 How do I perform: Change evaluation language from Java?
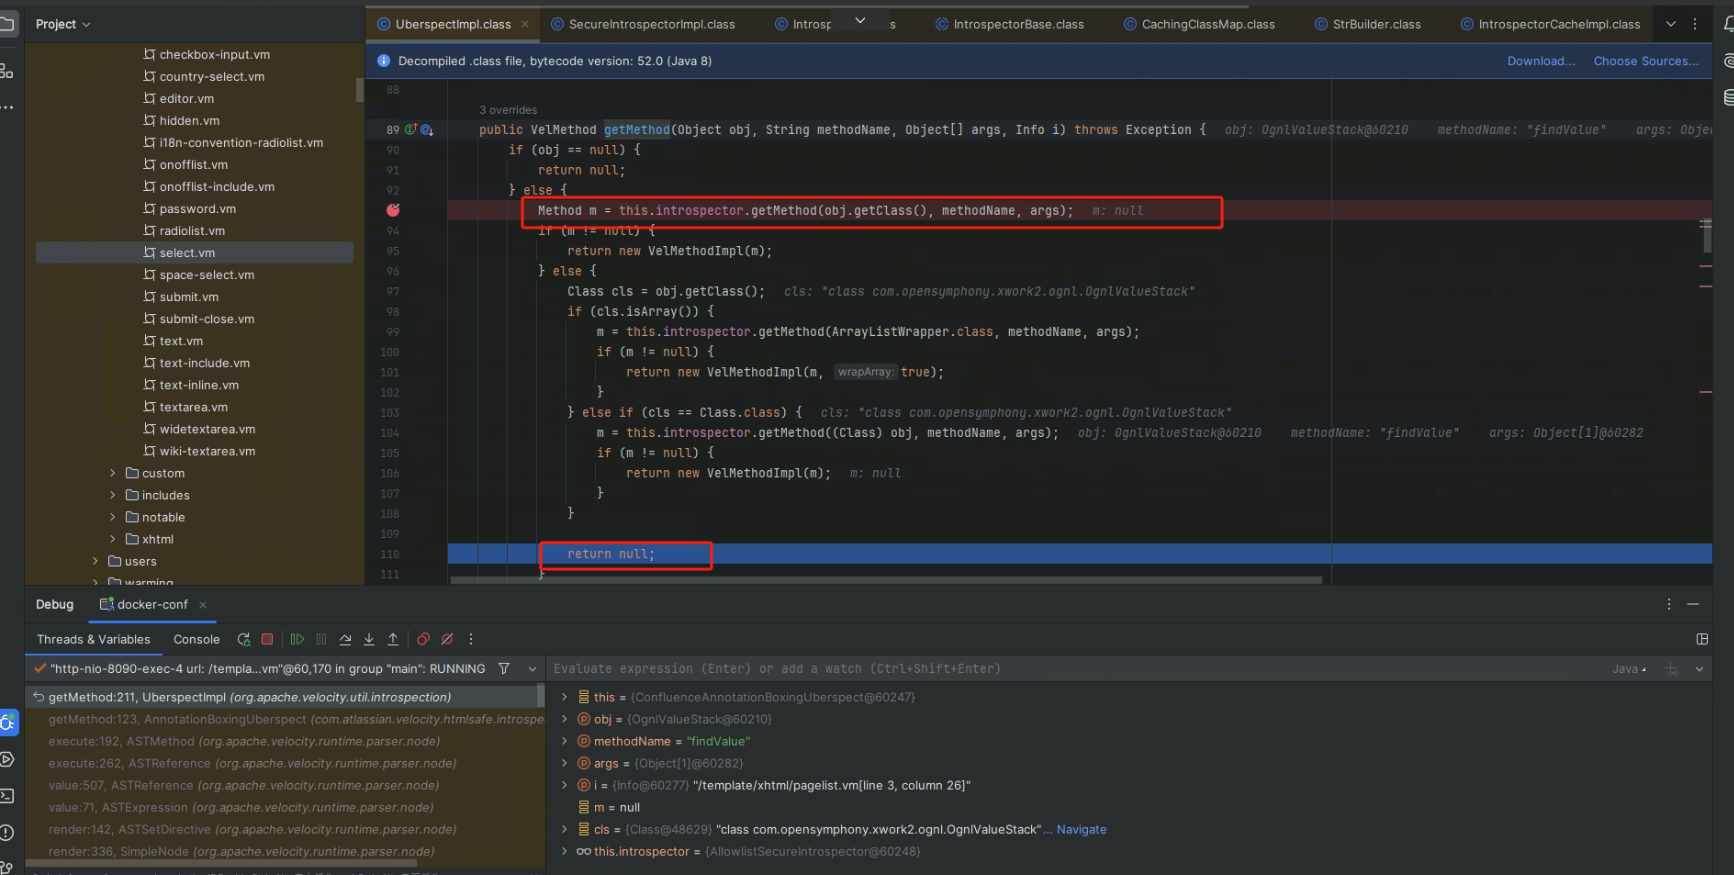[1629, 669]
